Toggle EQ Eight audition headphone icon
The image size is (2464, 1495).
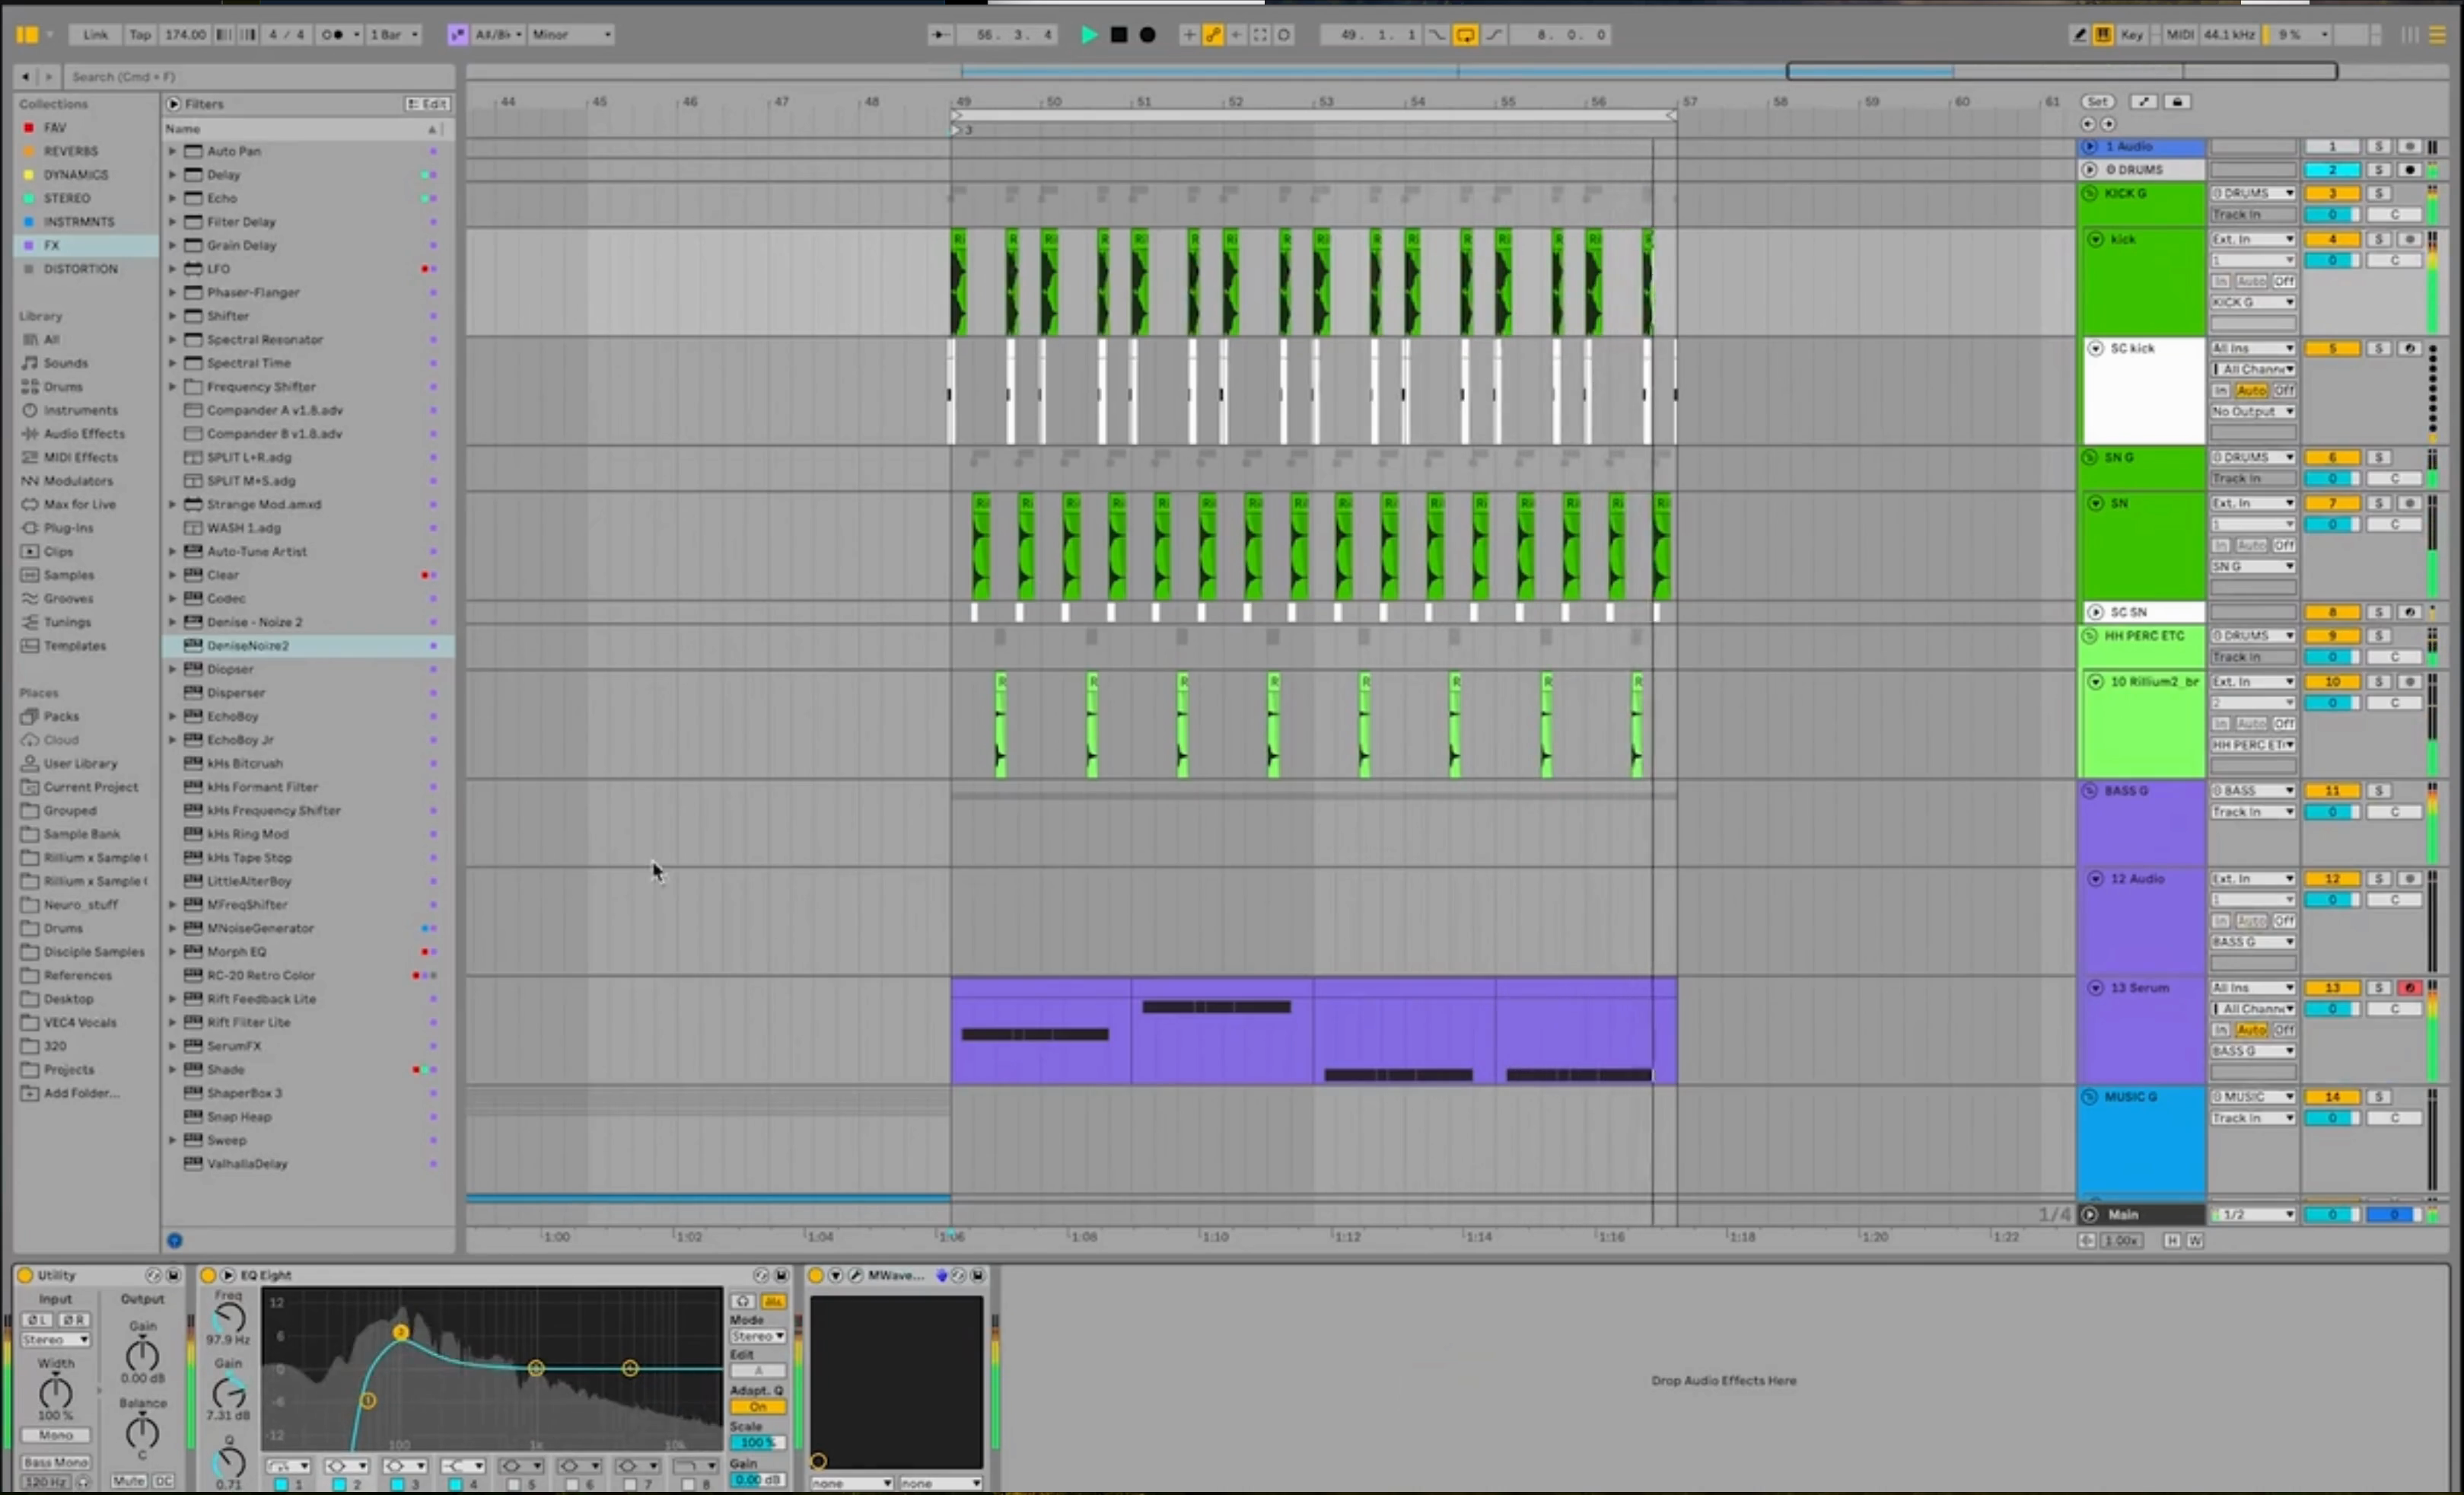tap(743, 1301)
